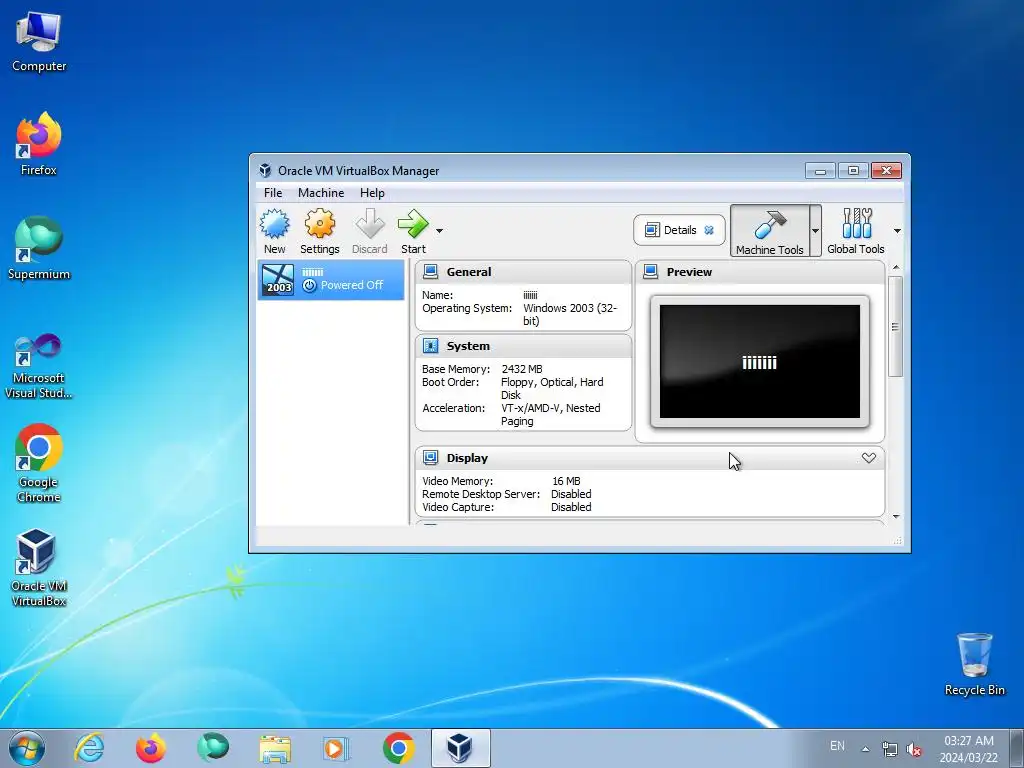
Task: Click the Display section header icon
Action: 430,458
